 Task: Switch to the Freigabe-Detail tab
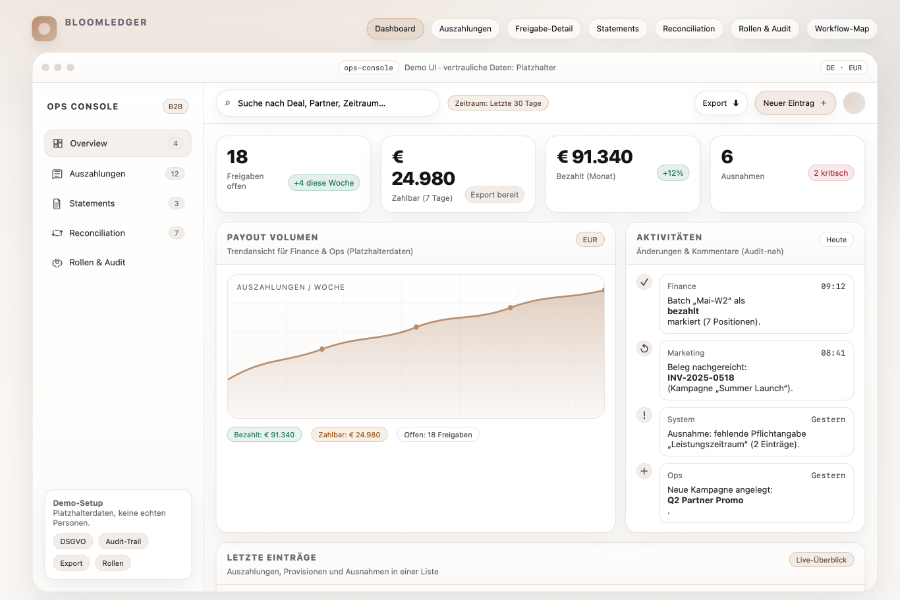[544, 29]
